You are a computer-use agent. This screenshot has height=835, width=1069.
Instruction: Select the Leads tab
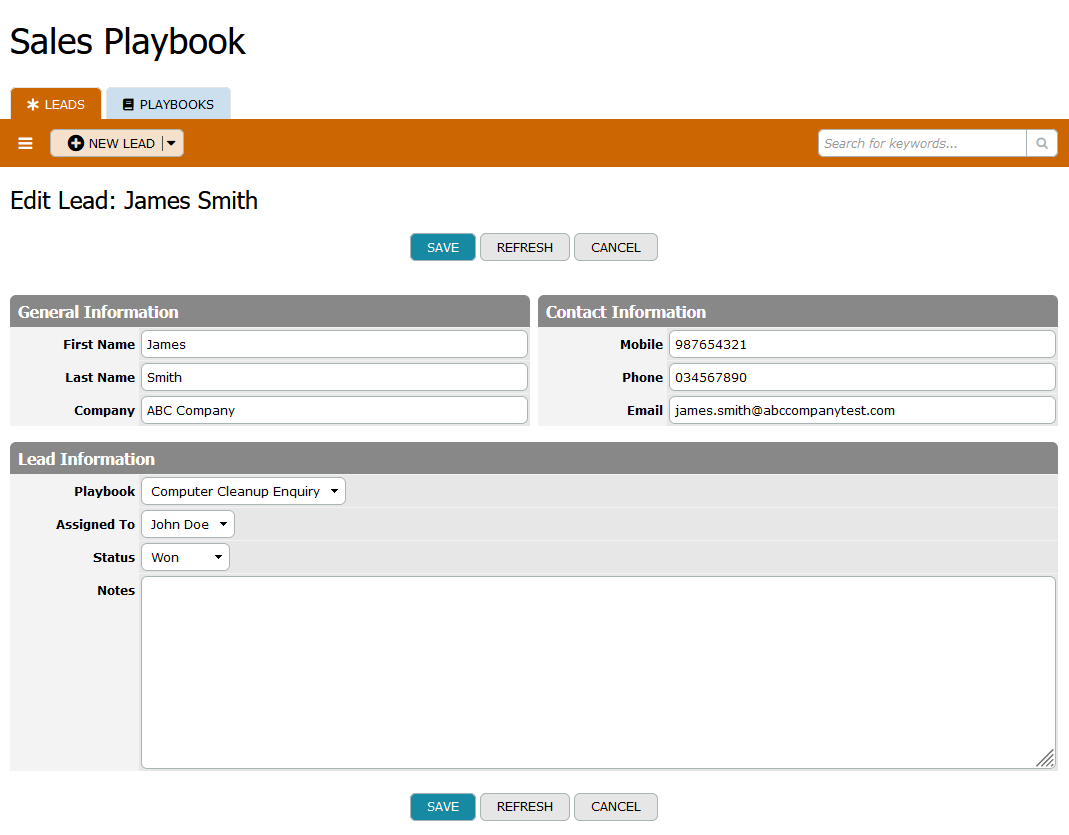pyautogui.click(x=56, y=104)
